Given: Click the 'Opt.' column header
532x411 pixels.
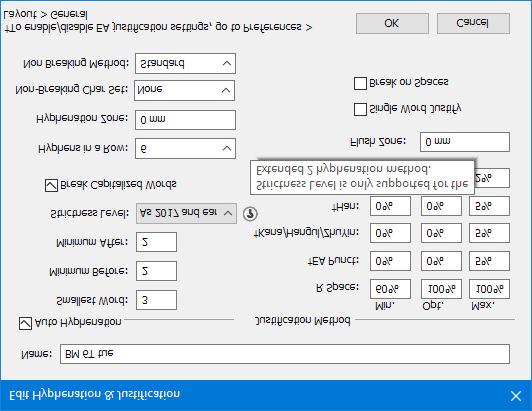Looking at the screenshot, I should (433, 306).
